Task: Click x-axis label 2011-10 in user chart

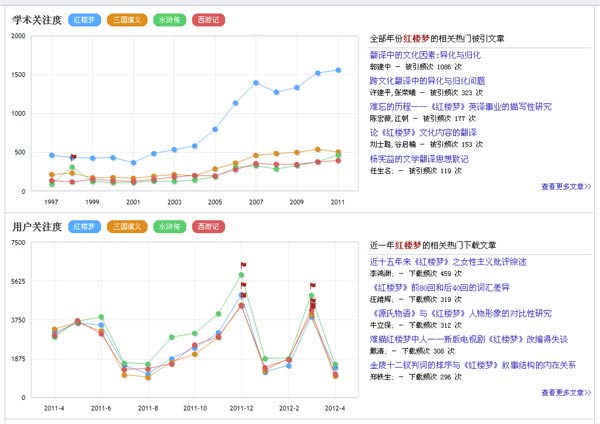Action: click(195, 408)
